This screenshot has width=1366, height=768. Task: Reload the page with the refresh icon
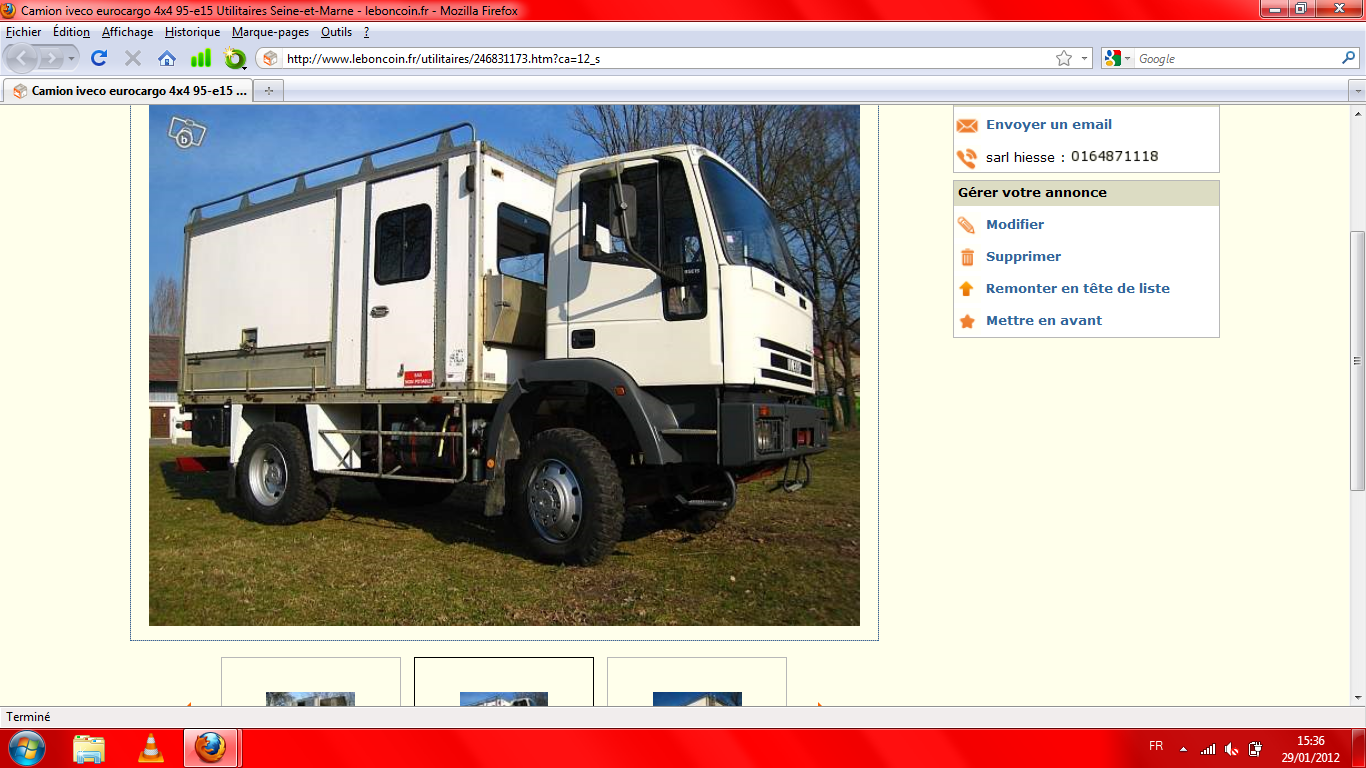99,58
